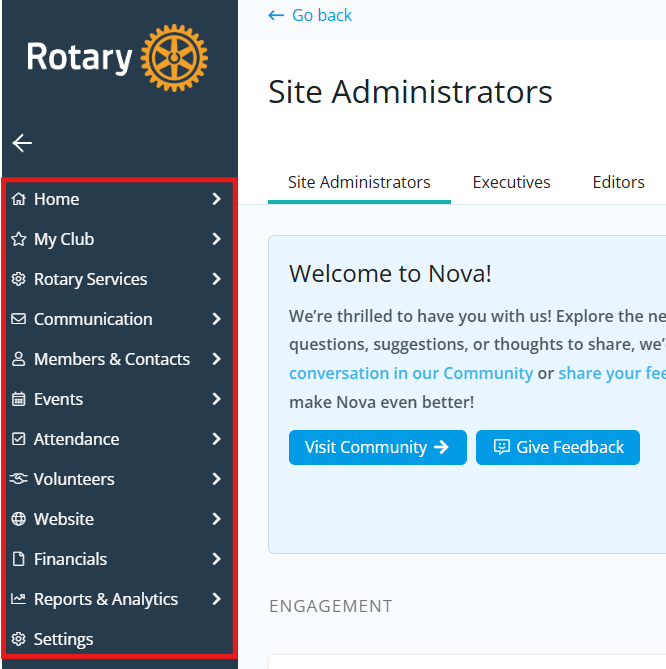Open the Home menu item
The width and height of the screenshot is (666, 669).
pos(119,199)
